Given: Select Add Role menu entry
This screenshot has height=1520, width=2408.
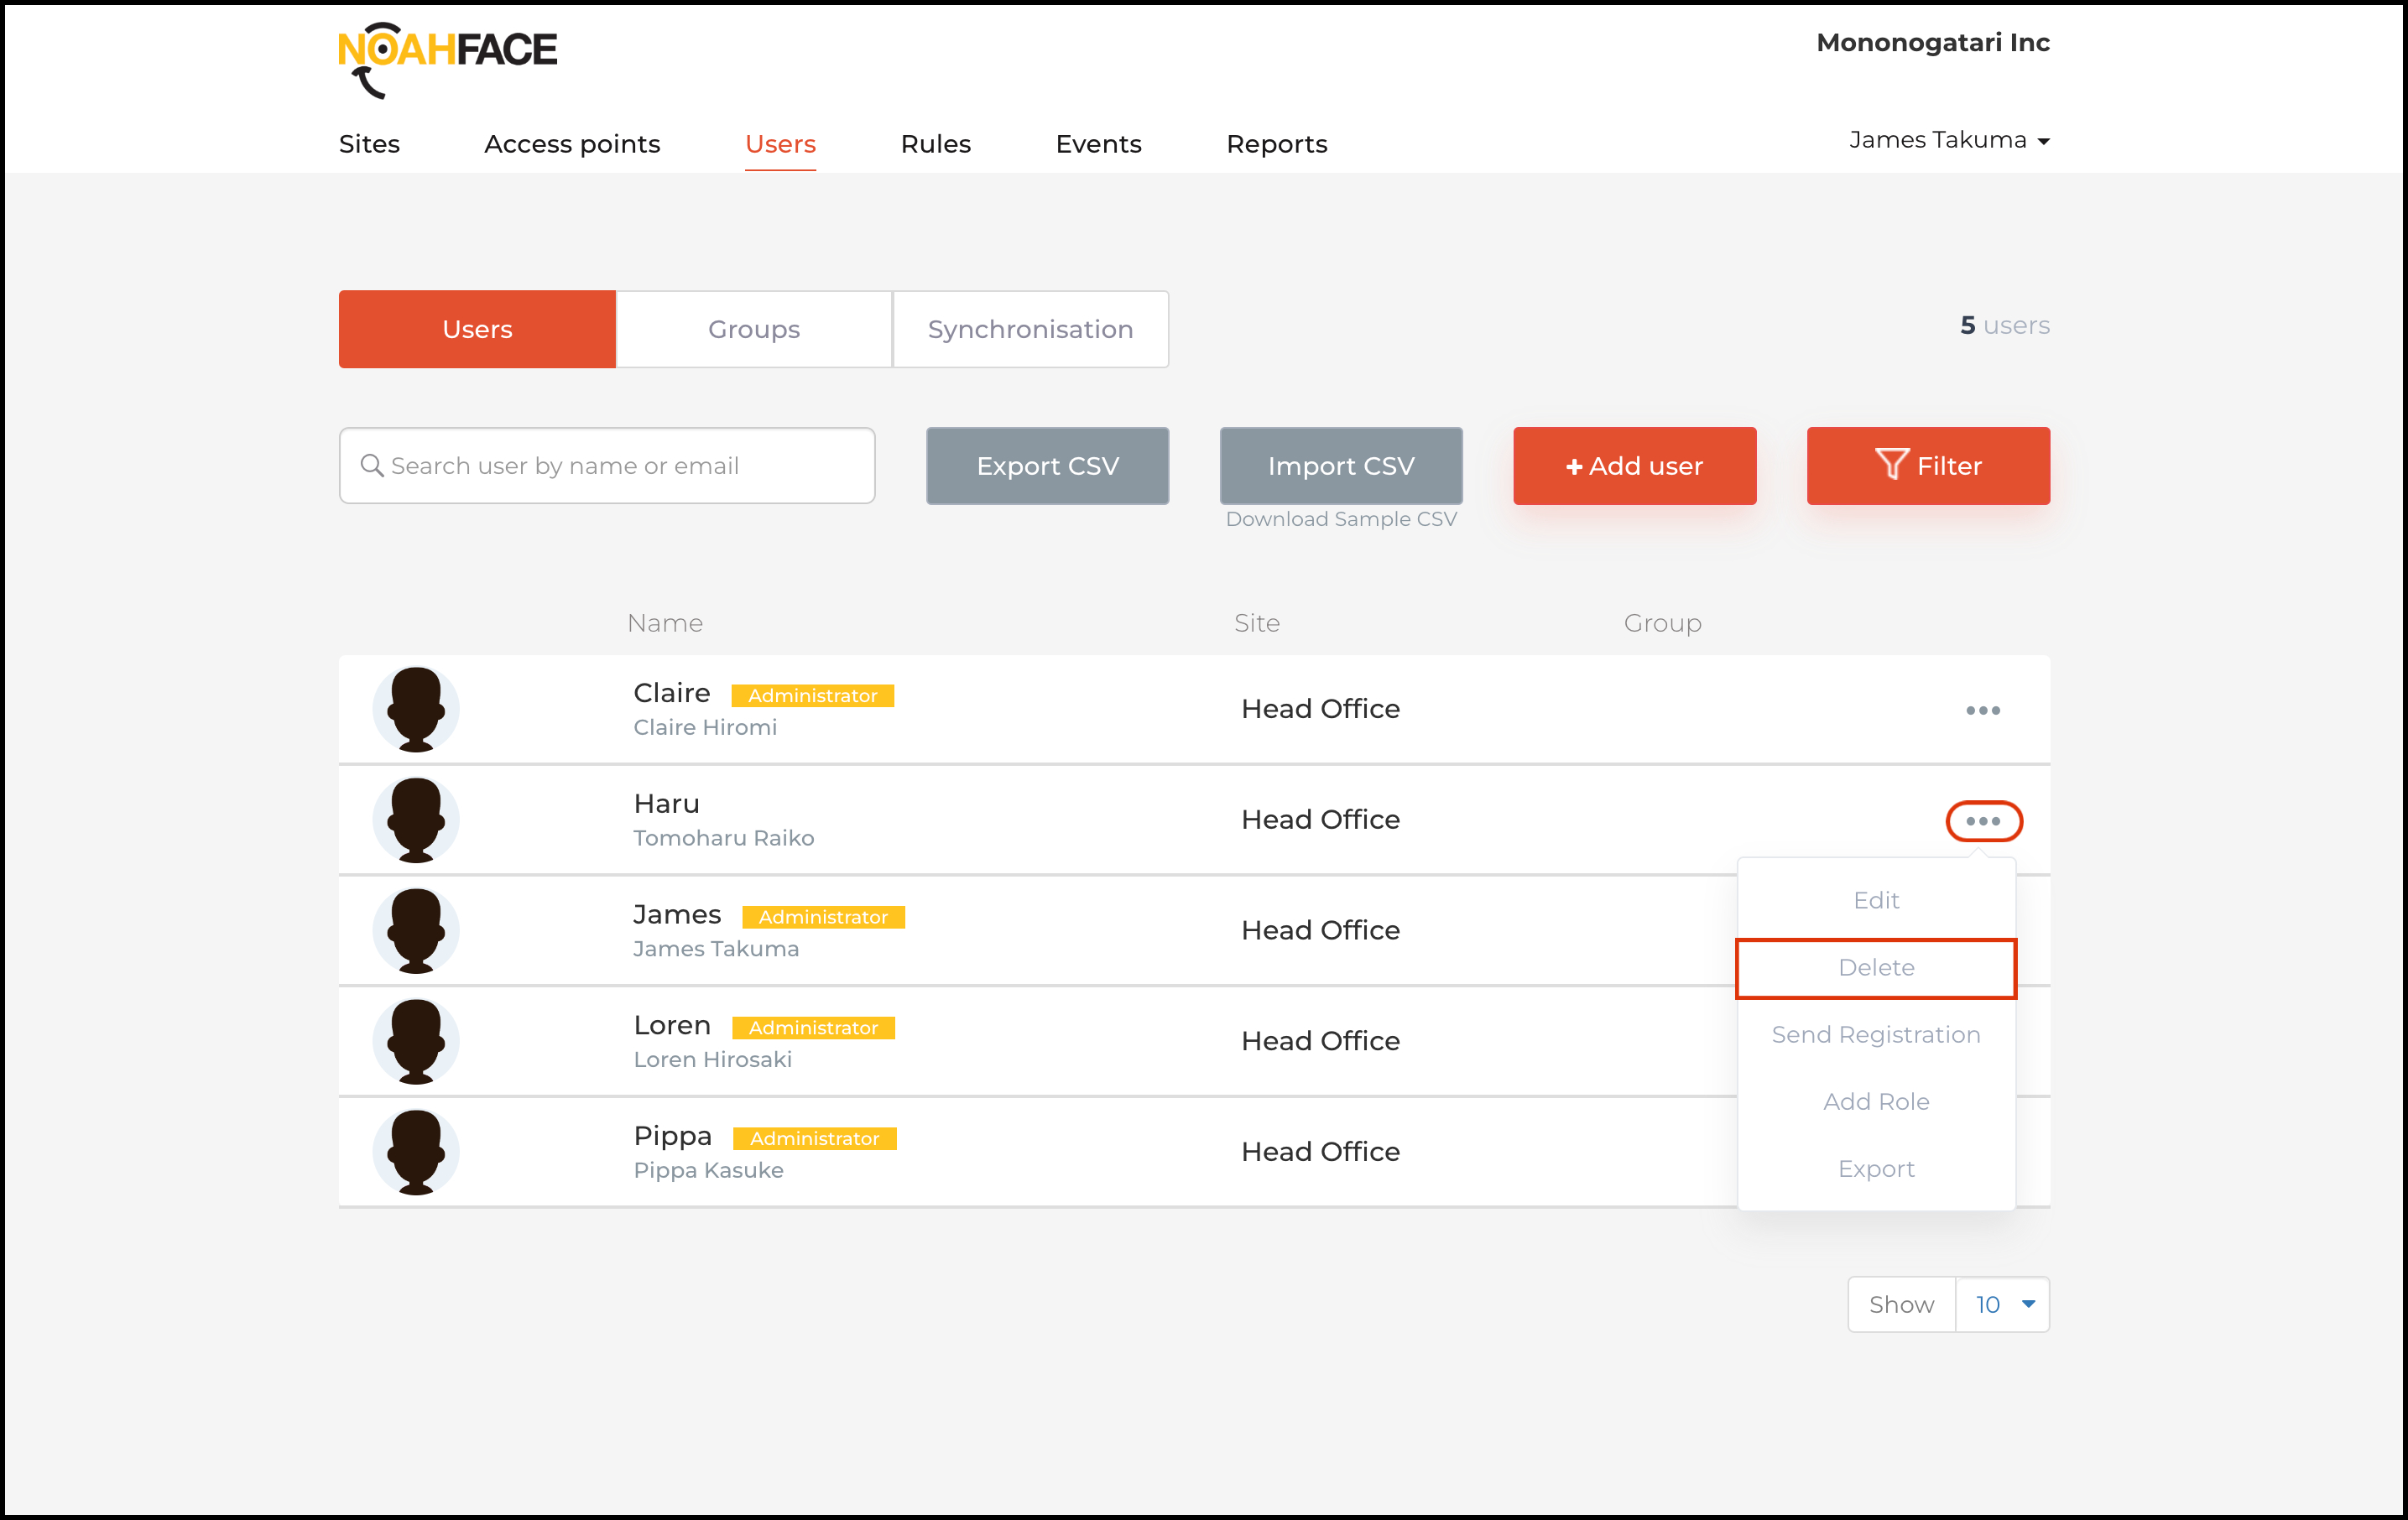Looking at the screenshot, I should point(1875,1101).
